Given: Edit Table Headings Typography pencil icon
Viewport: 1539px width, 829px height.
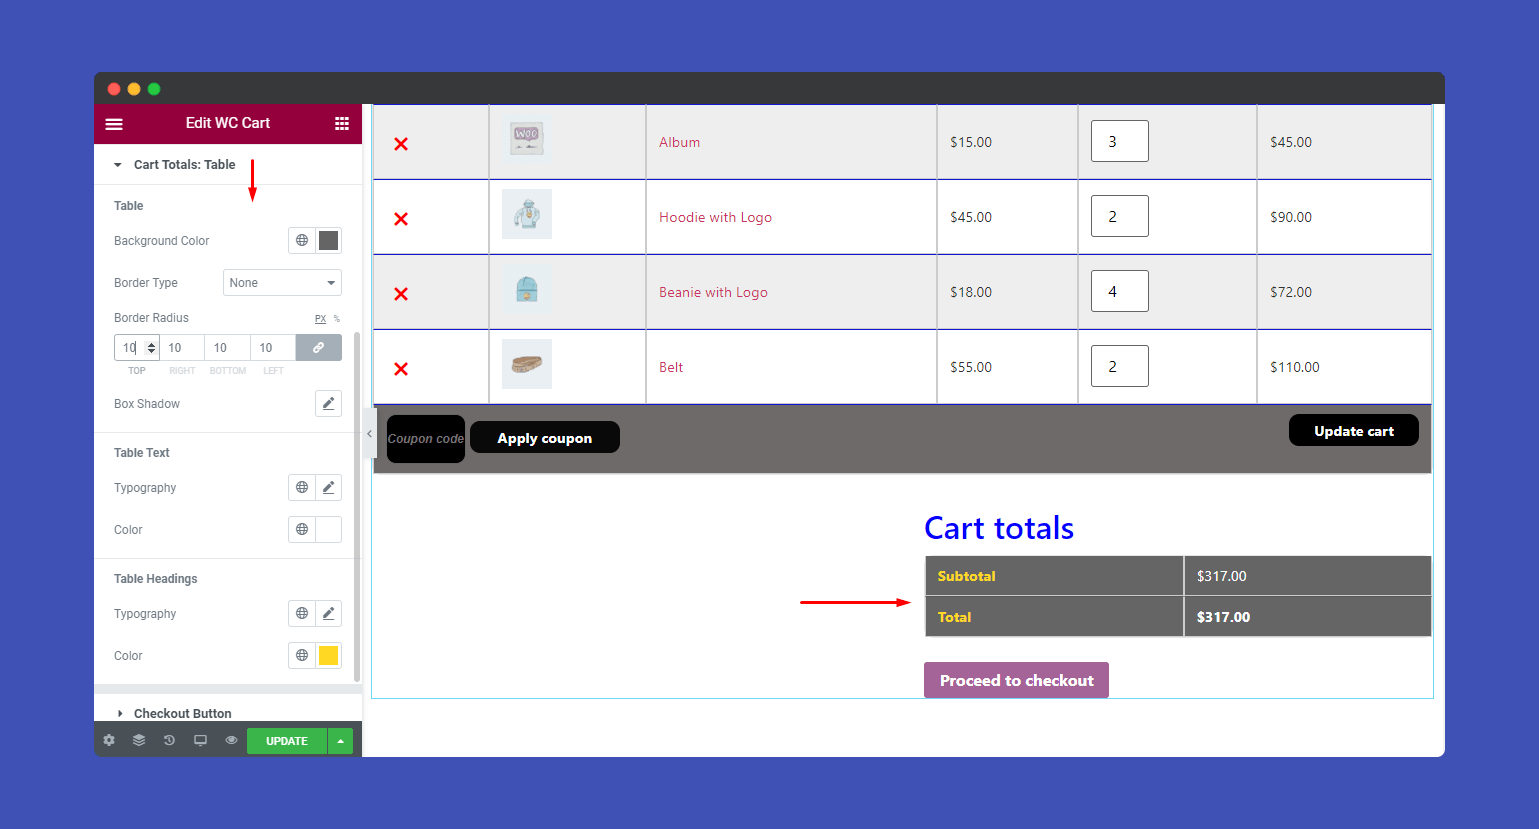Looking at the screenshot, I should [328, 613].
